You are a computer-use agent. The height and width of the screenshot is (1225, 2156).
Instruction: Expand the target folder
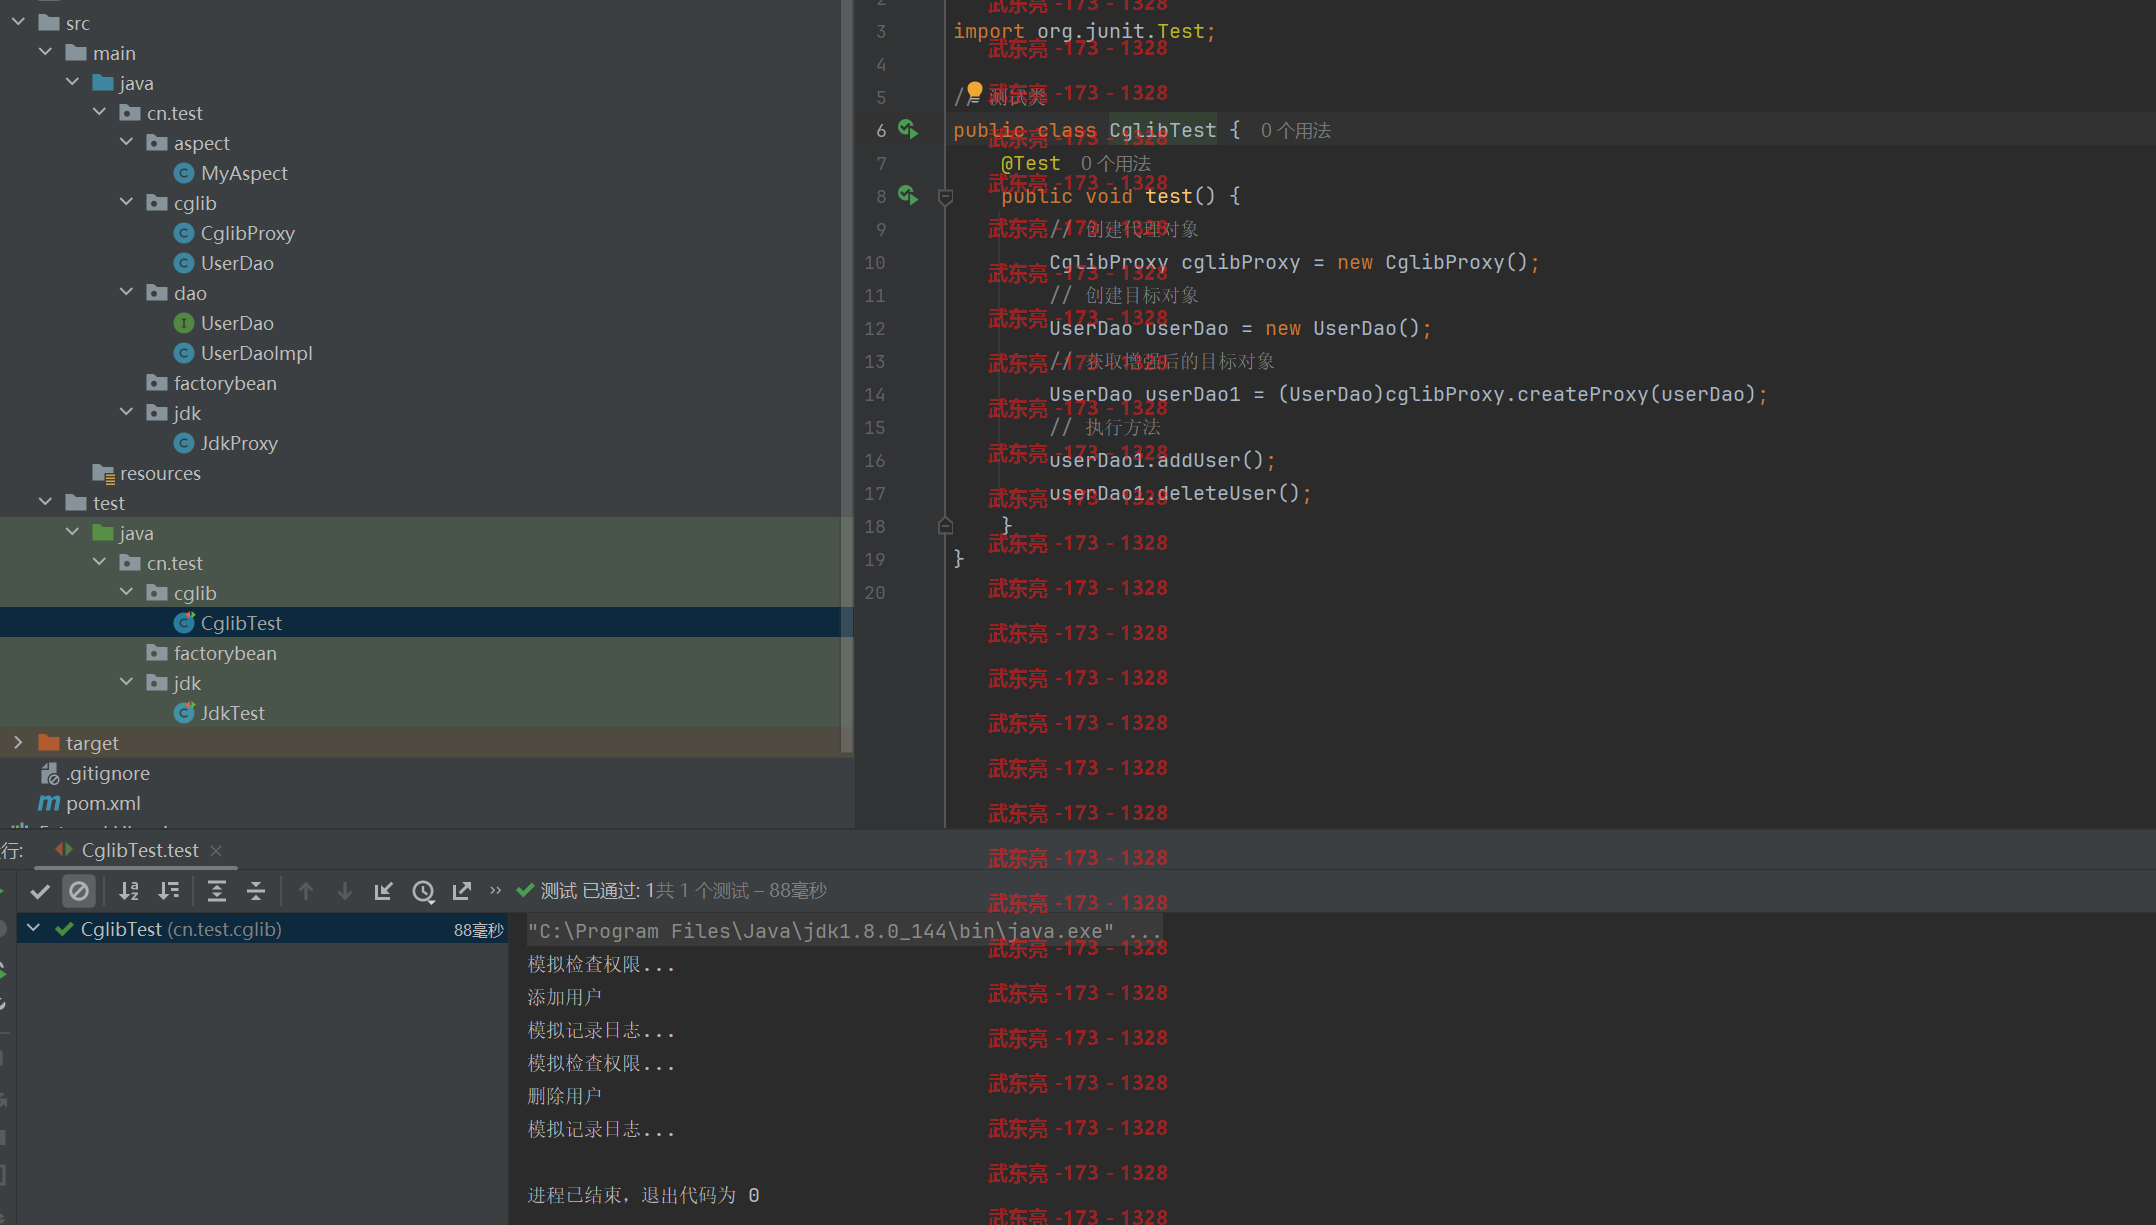click(18, 742)
